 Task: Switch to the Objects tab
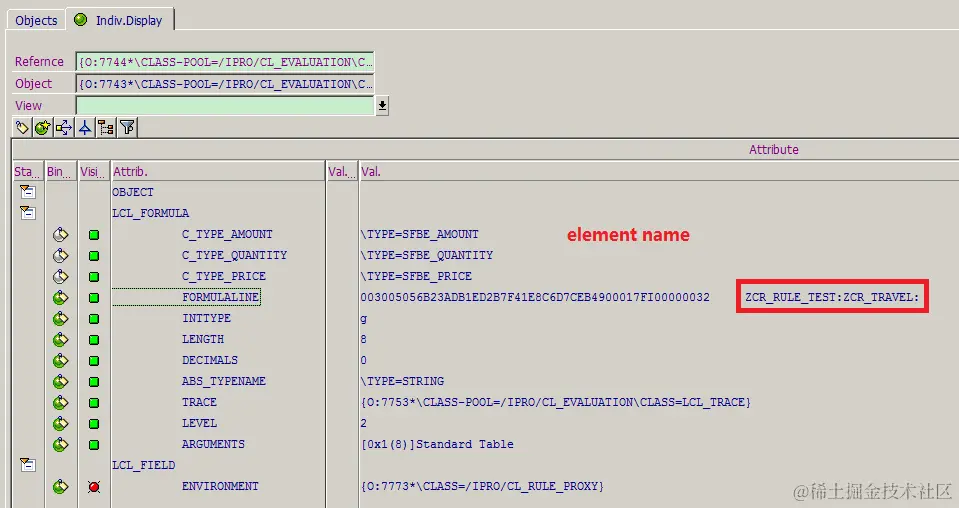[x=36, y=20]
